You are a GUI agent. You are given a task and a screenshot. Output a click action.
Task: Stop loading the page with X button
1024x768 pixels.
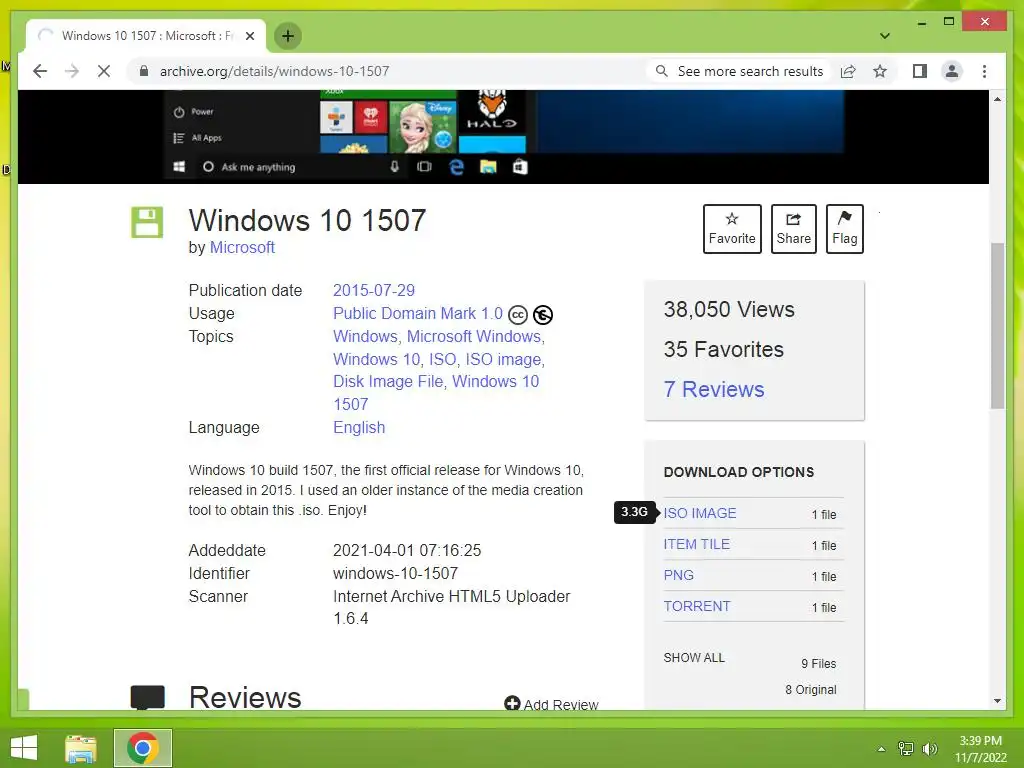click(x=104, y=71)
